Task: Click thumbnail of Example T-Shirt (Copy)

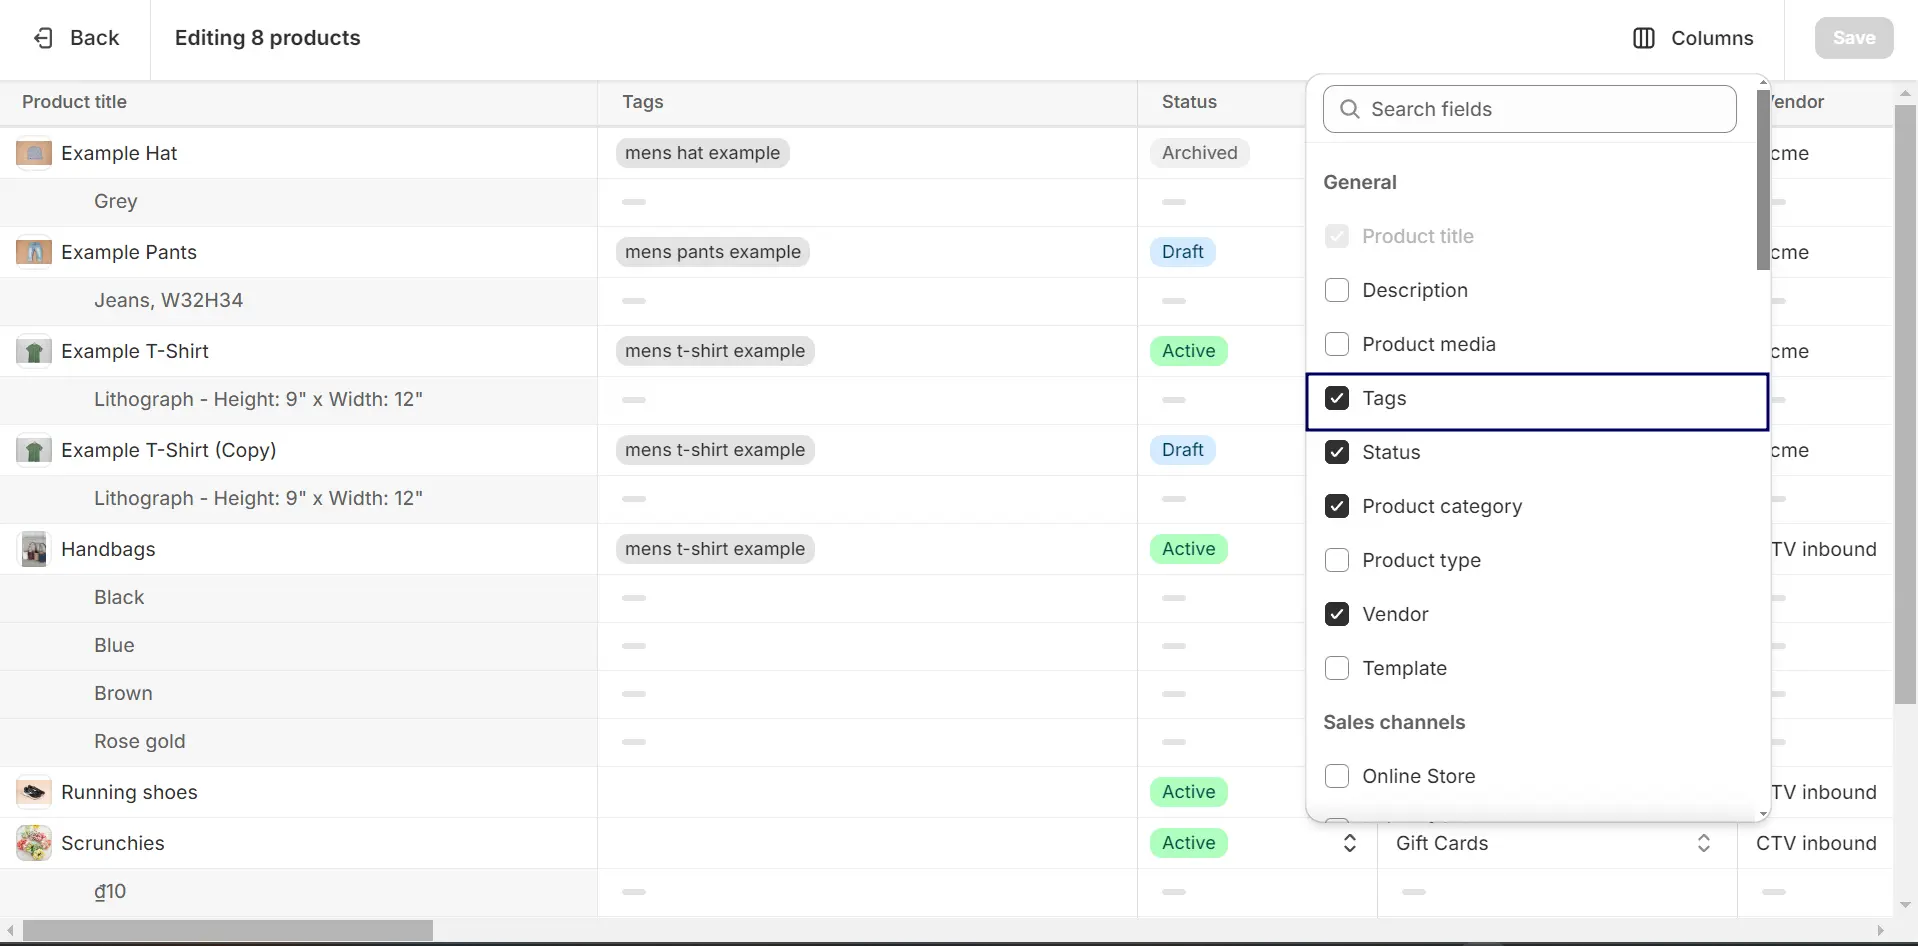Action: [x=34, y=450]
